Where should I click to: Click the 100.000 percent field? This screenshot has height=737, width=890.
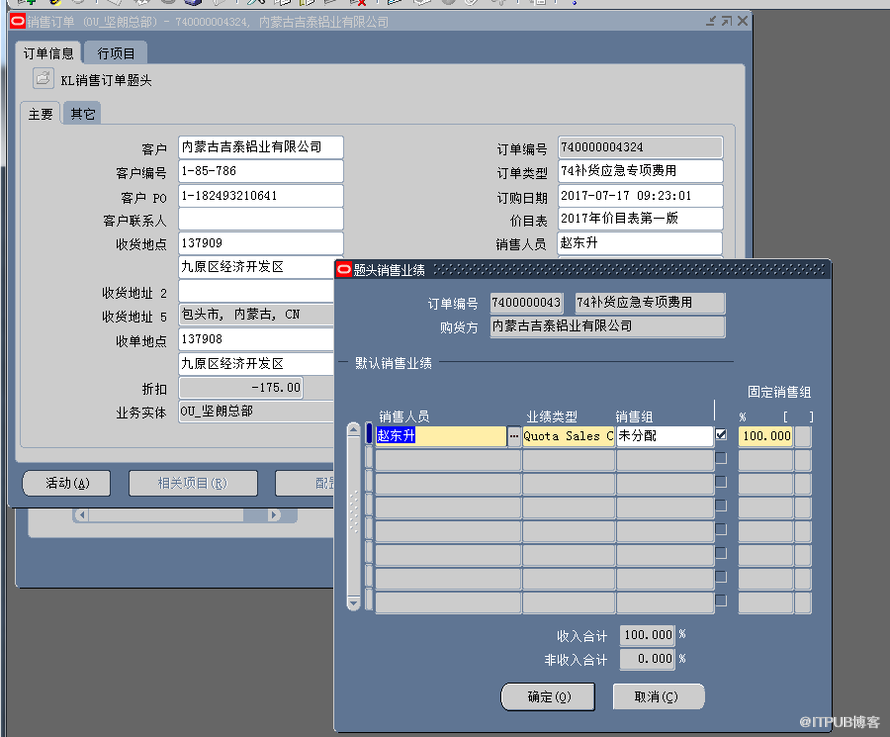[765, 436]
